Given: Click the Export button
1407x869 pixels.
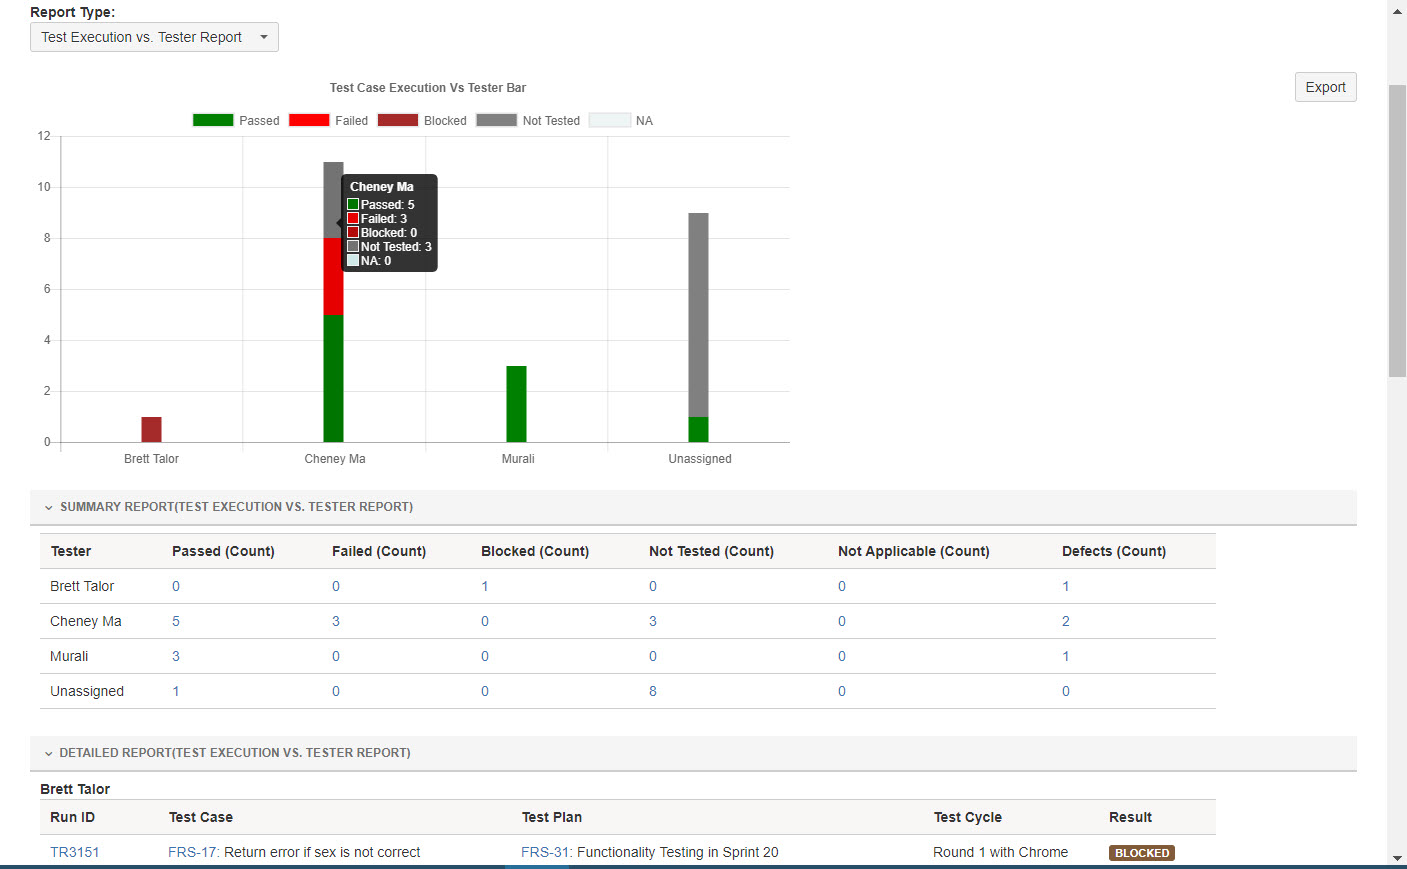Looking at the screenshot, I should coord(1325,87).
